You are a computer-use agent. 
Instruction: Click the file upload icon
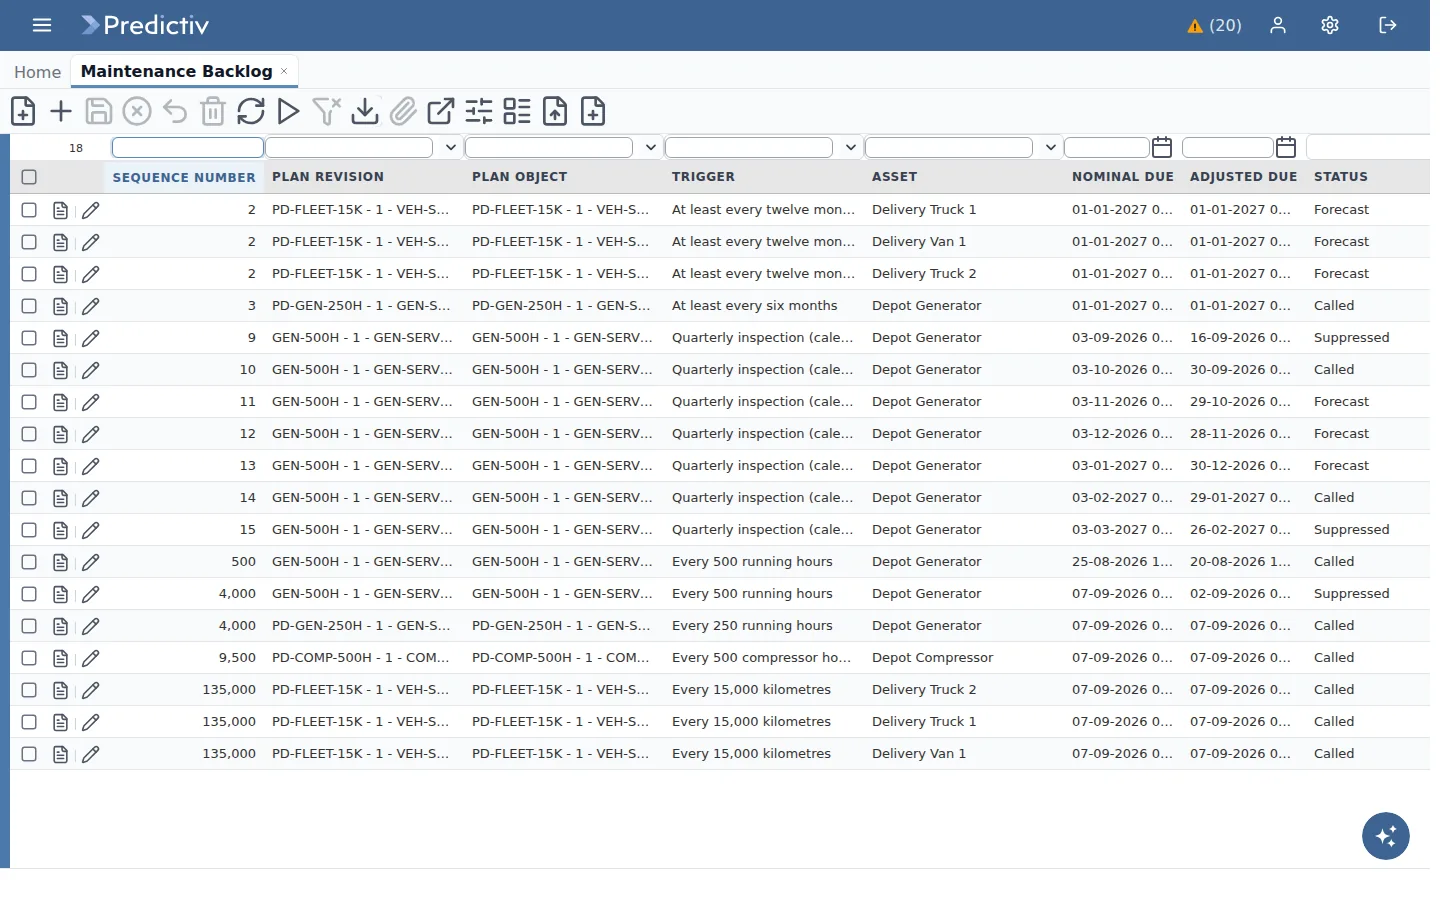555,111
